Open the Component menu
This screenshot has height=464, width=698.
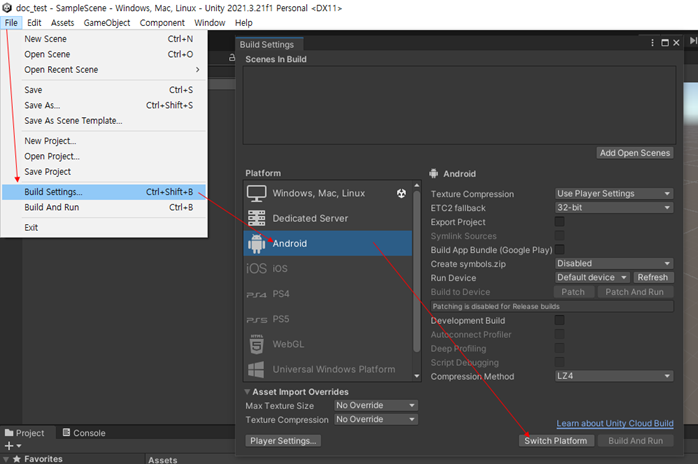click(162, 23)
